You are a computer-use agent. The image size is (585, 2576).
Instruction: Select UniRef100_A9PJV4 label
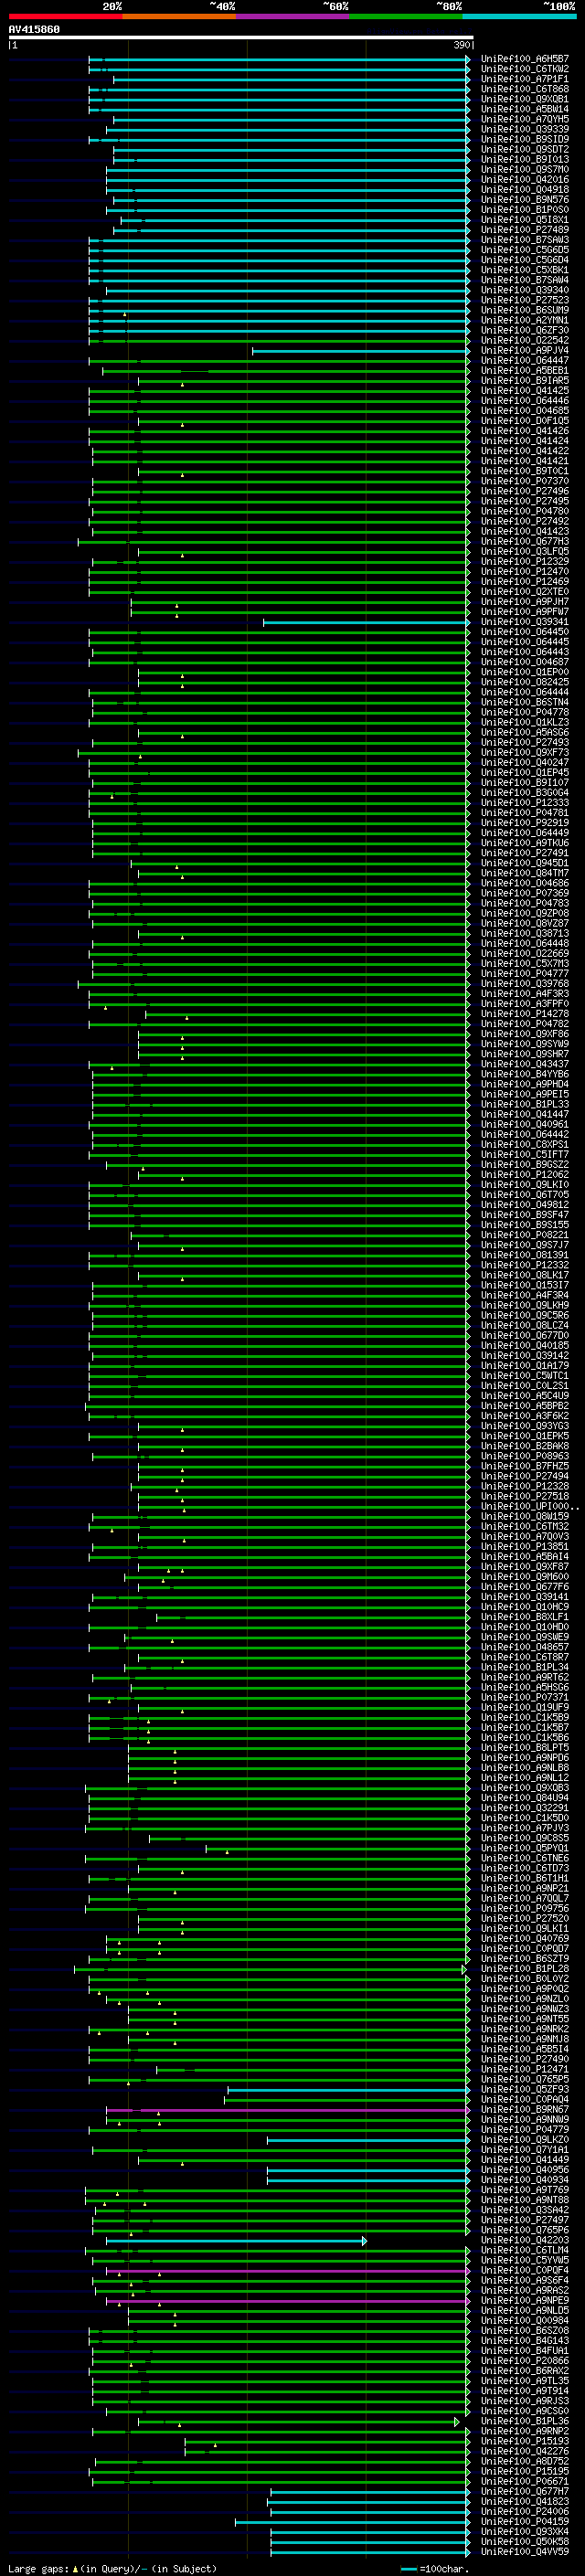click(x=525, y=350)
